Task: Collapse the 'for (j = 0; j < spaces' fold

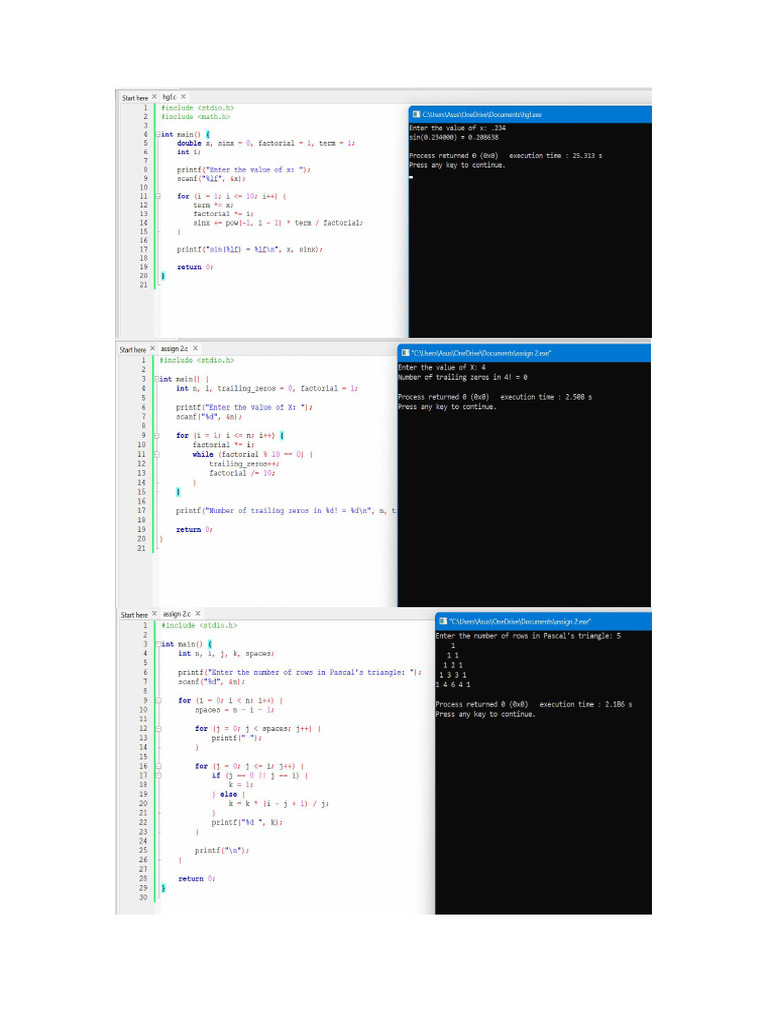Action: (159, 728)
